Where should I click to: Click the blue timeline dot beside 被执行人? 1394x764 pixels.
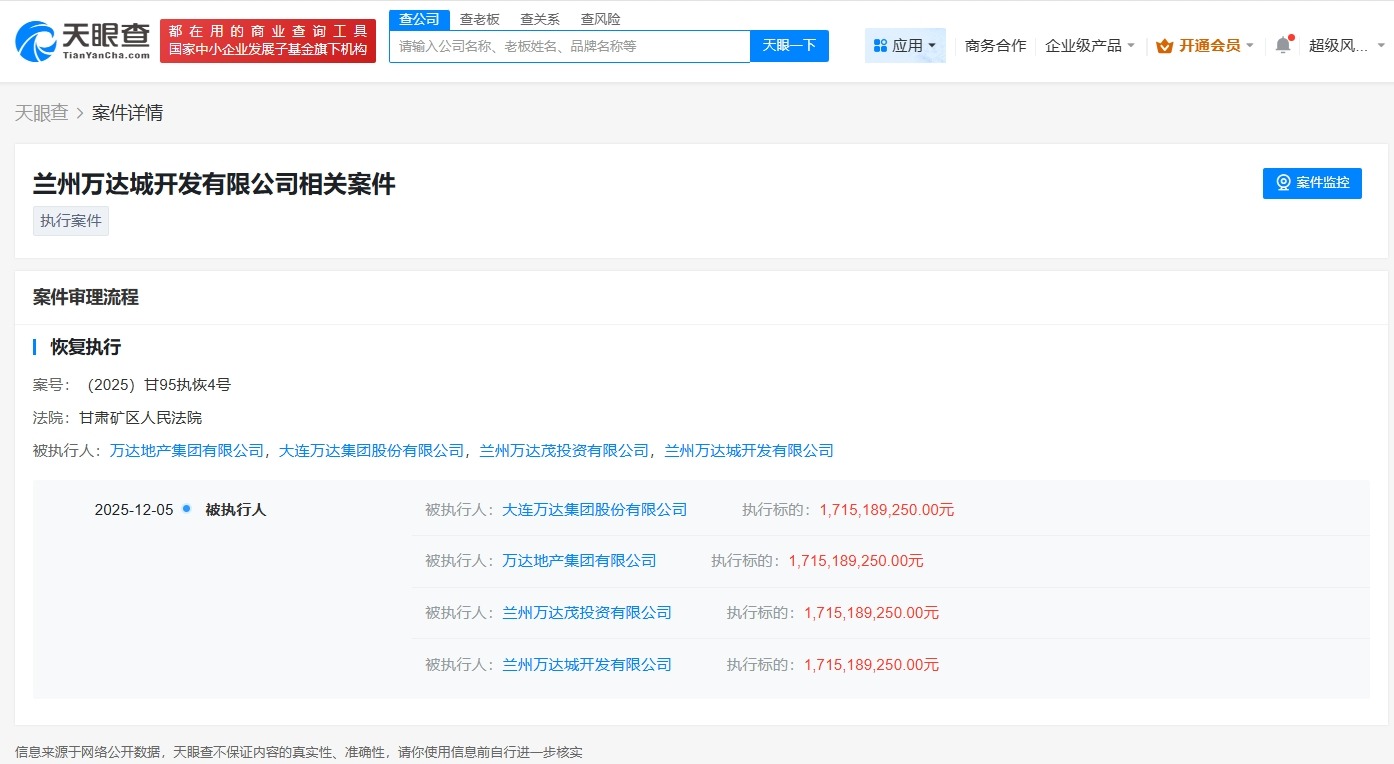[185, 509]
